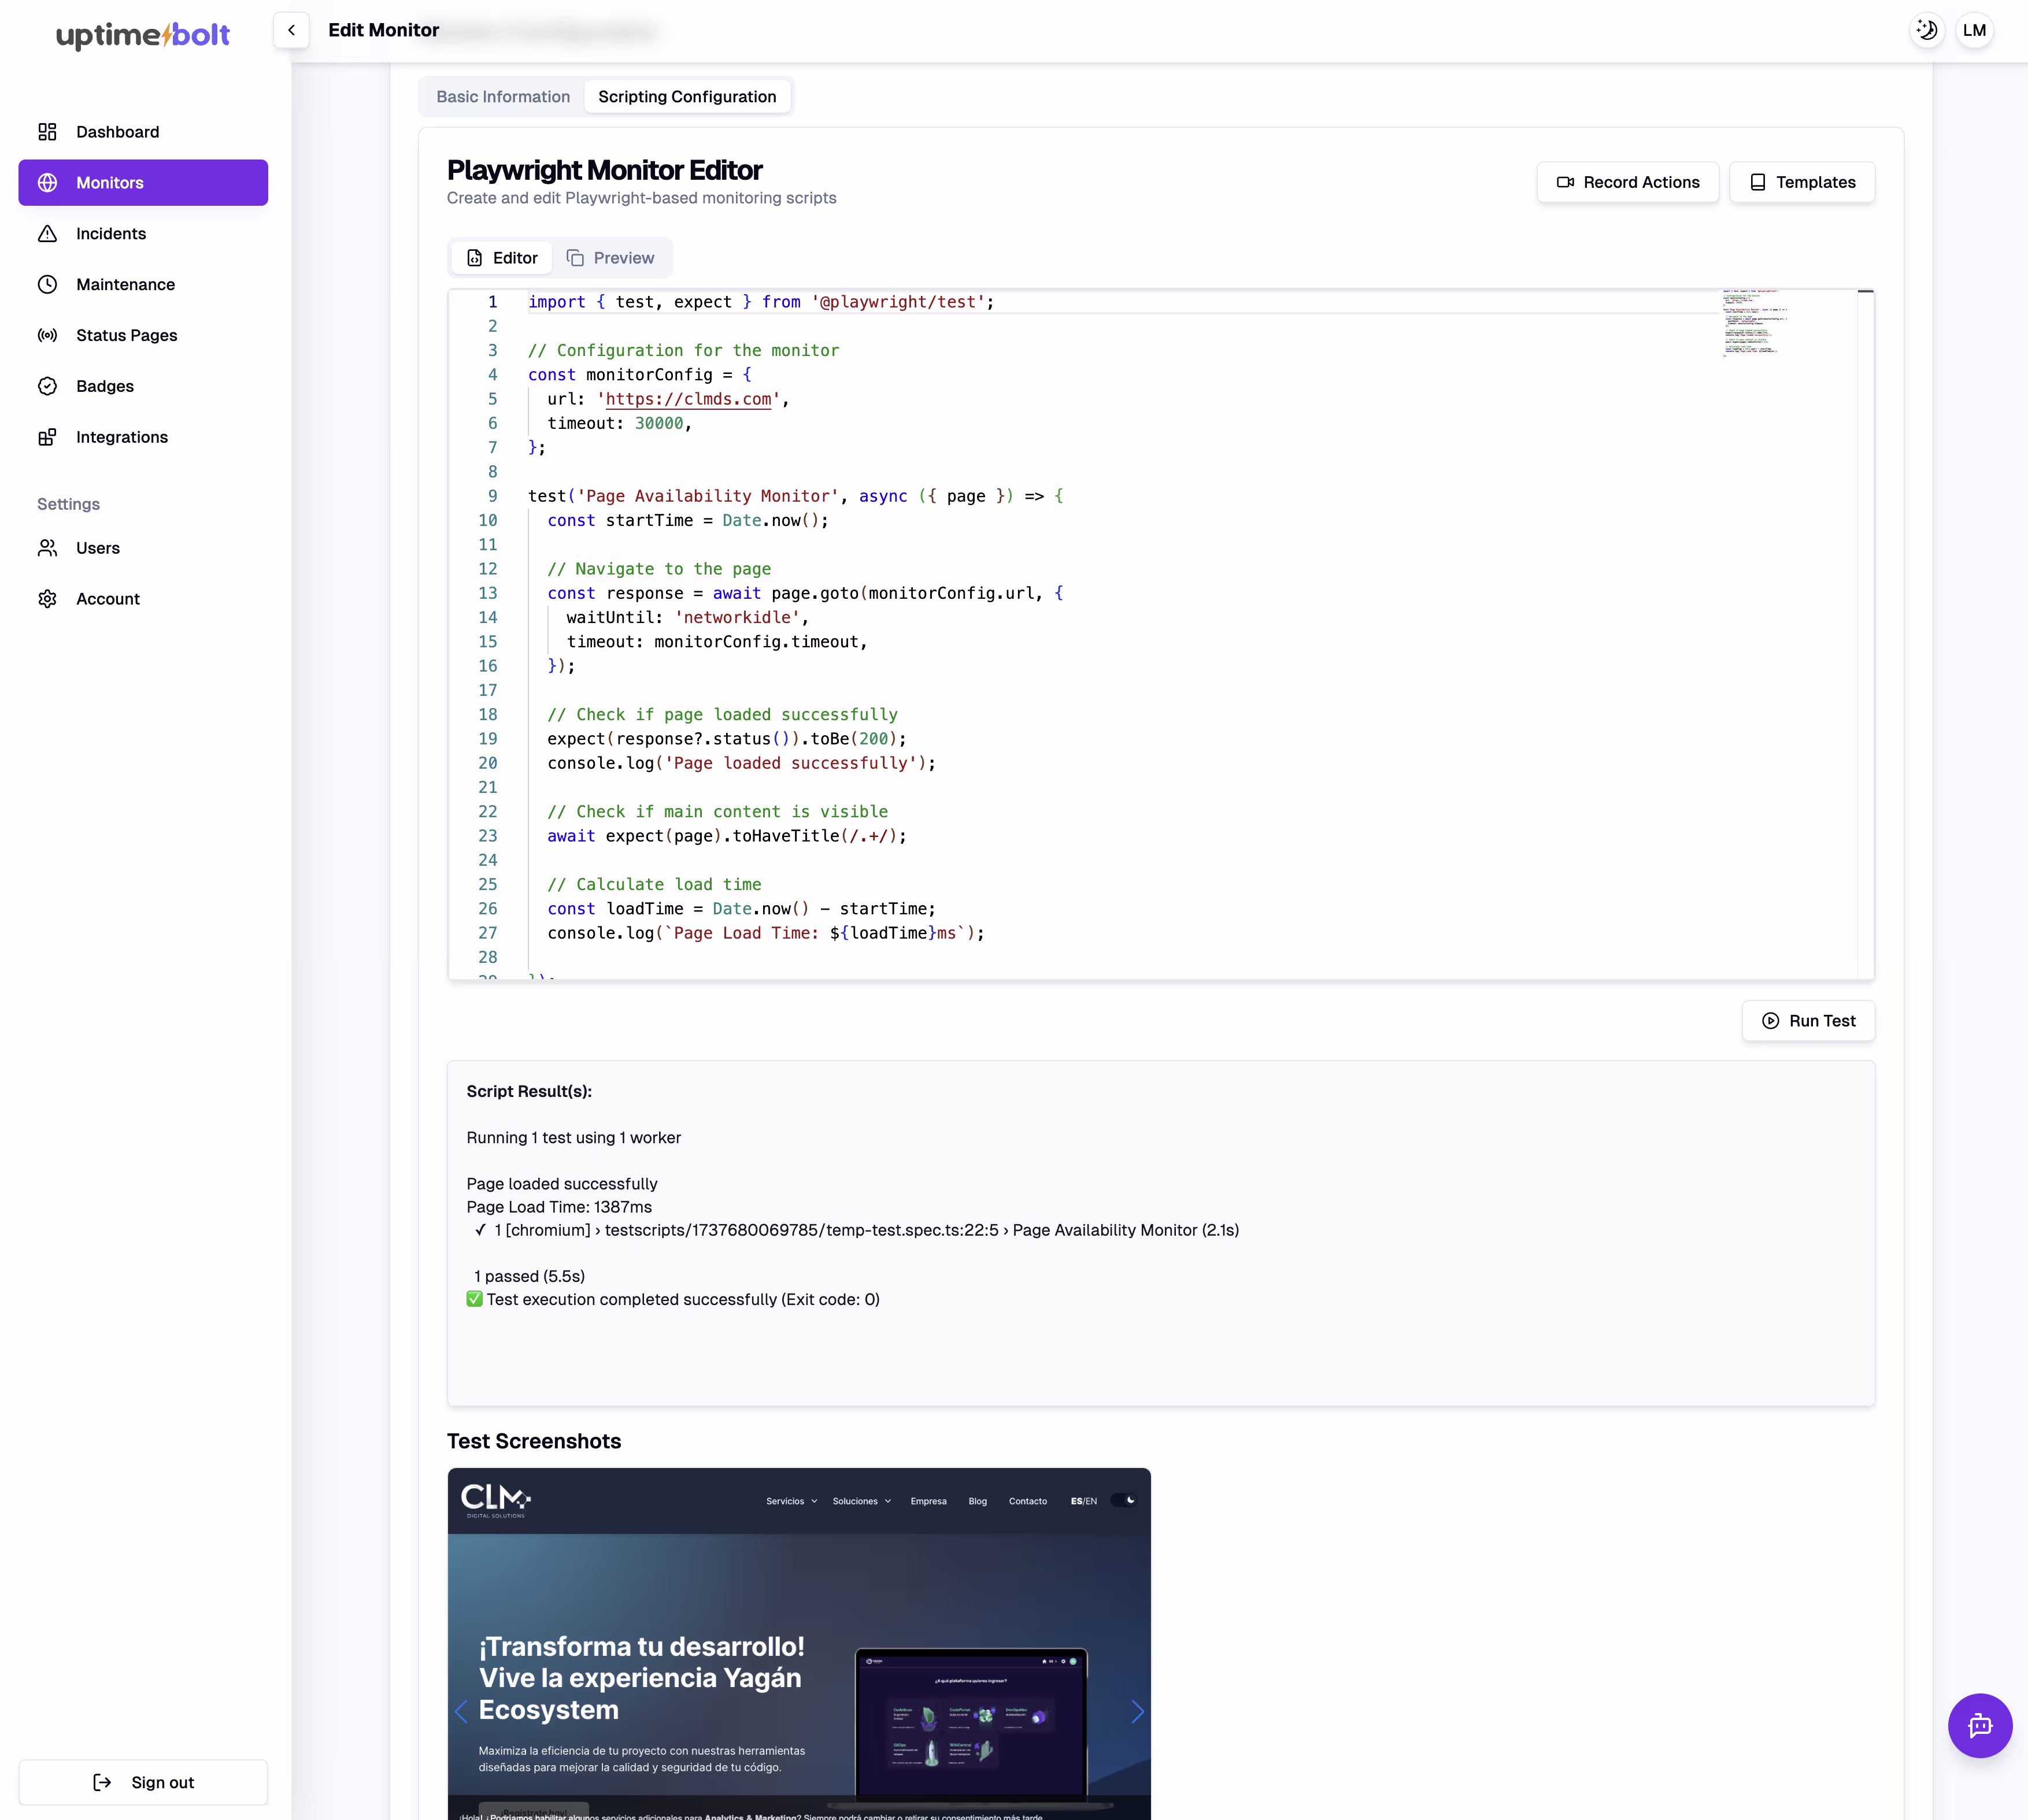Open the Integrations section

pyautogui.click(x=121, y=438)
